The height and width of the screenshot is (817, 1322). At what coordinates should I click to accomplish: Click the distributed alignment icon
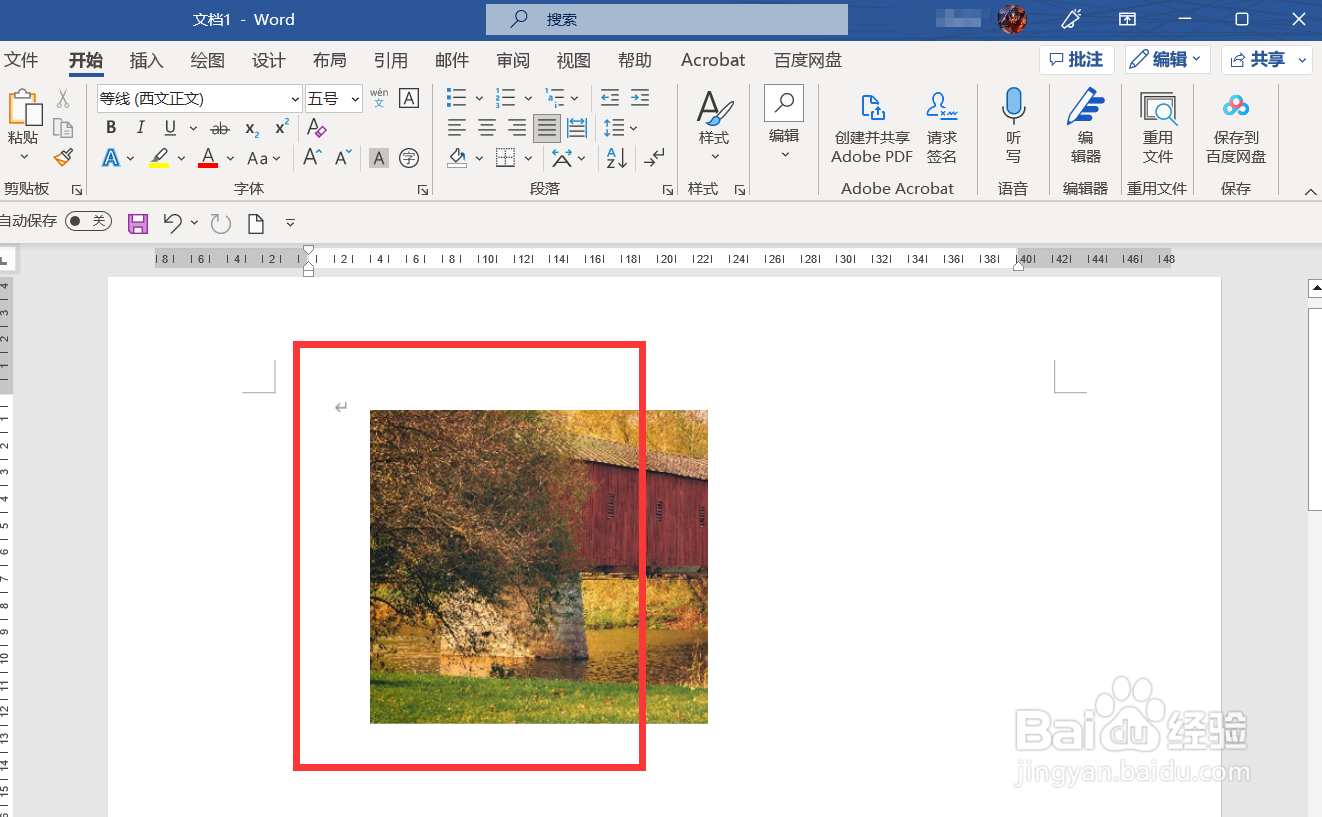point(577,128)
